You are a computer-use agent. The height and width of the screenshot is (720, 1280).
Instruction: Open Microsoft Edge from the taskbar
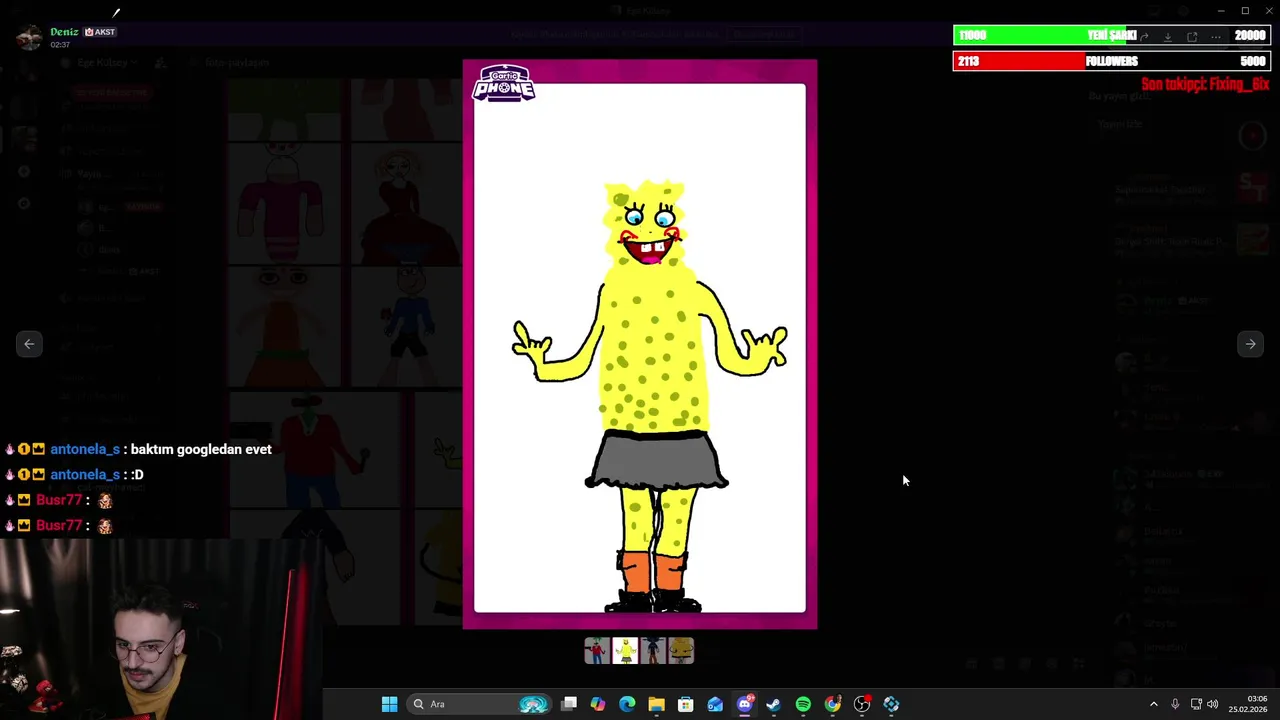627,704
